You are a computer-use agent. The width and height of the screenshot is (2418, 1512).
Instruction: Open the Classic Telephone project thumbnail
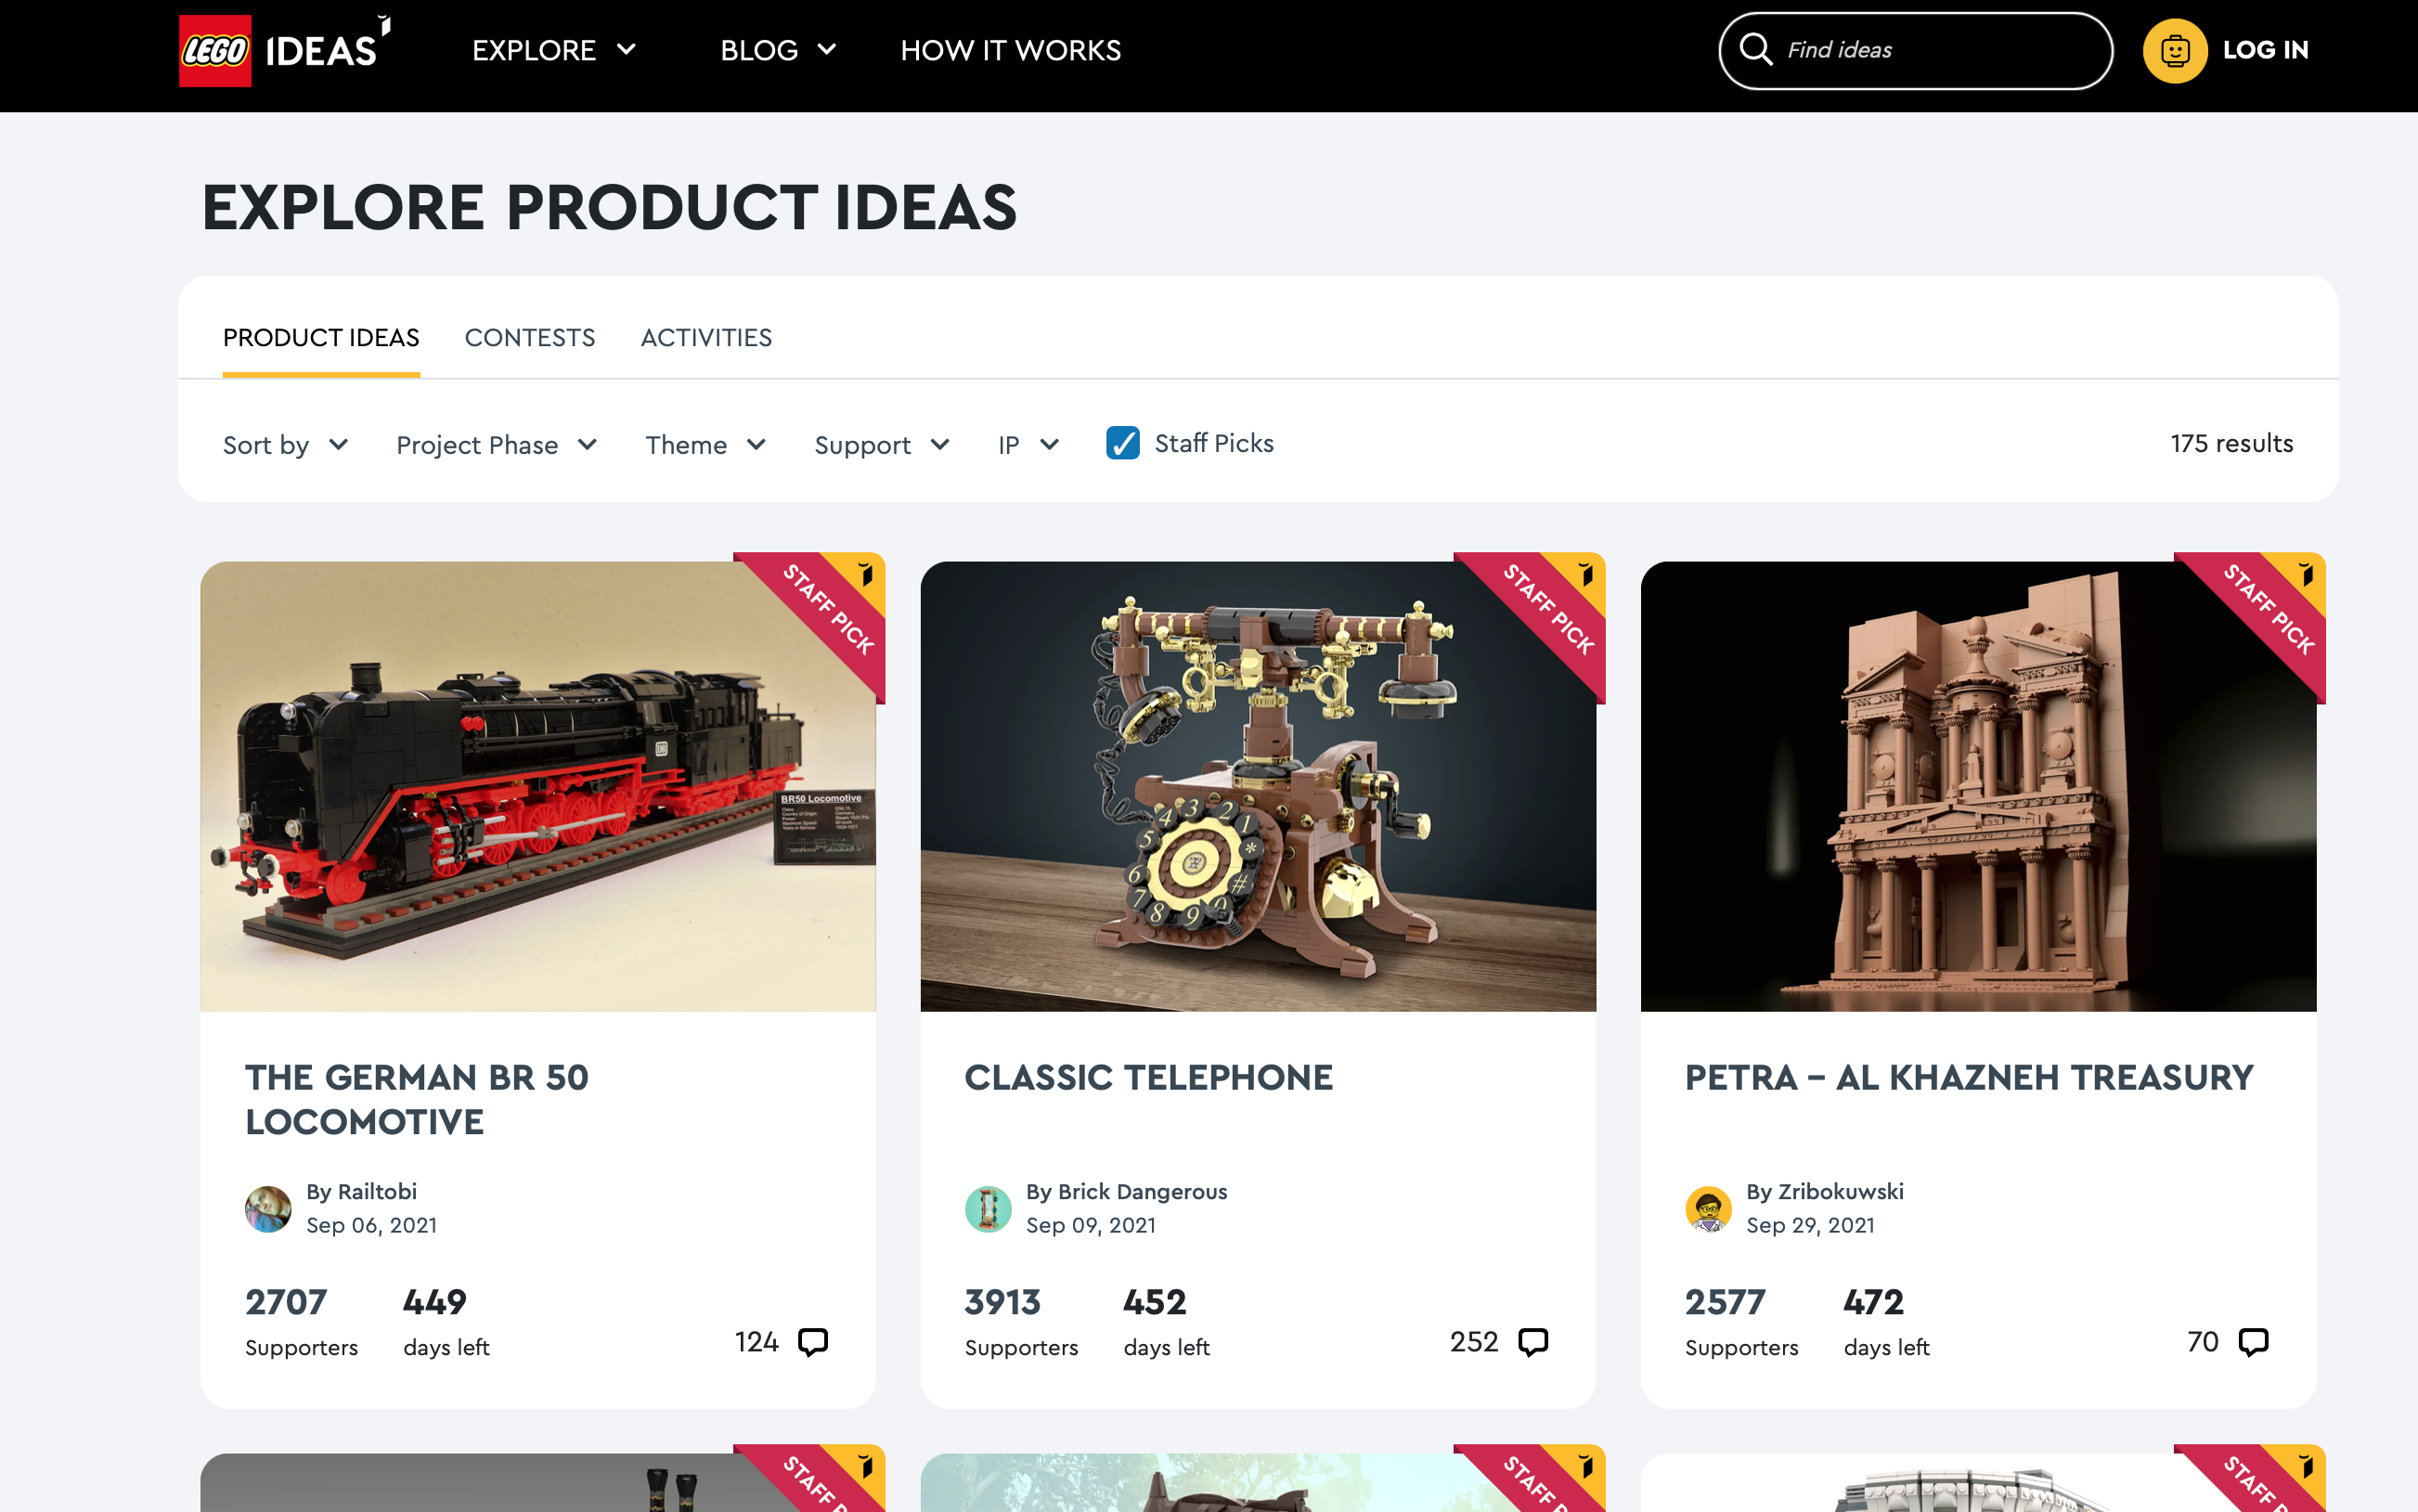pos(1257,786)
